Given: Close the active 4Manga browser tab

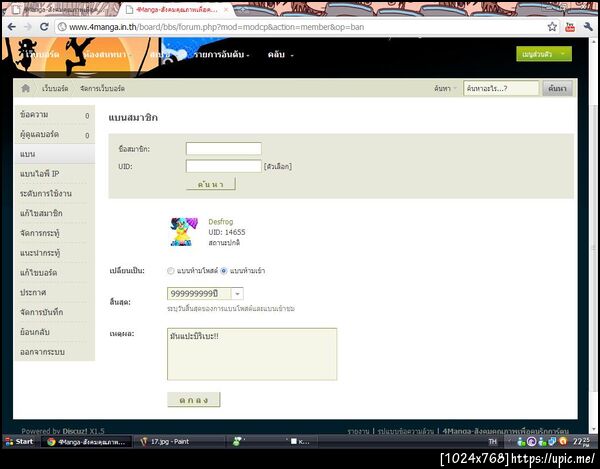Looking at the screenshot, I should click(x=226, y=10).
